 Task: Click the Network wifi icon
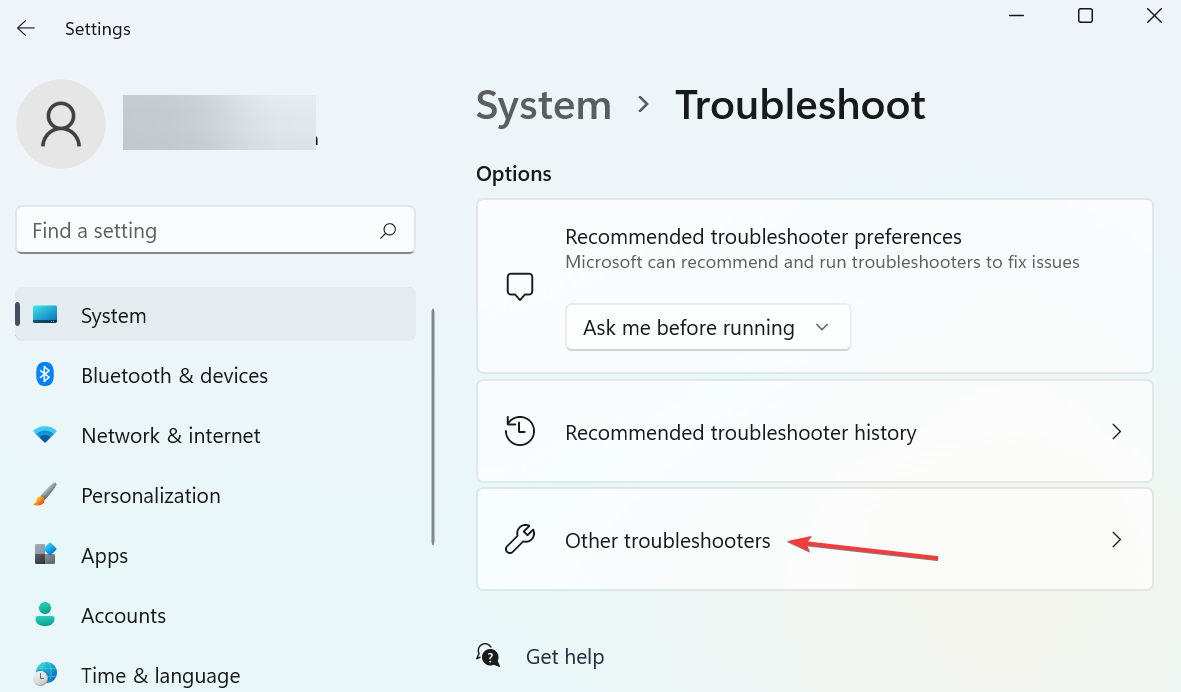click(45, 435)
